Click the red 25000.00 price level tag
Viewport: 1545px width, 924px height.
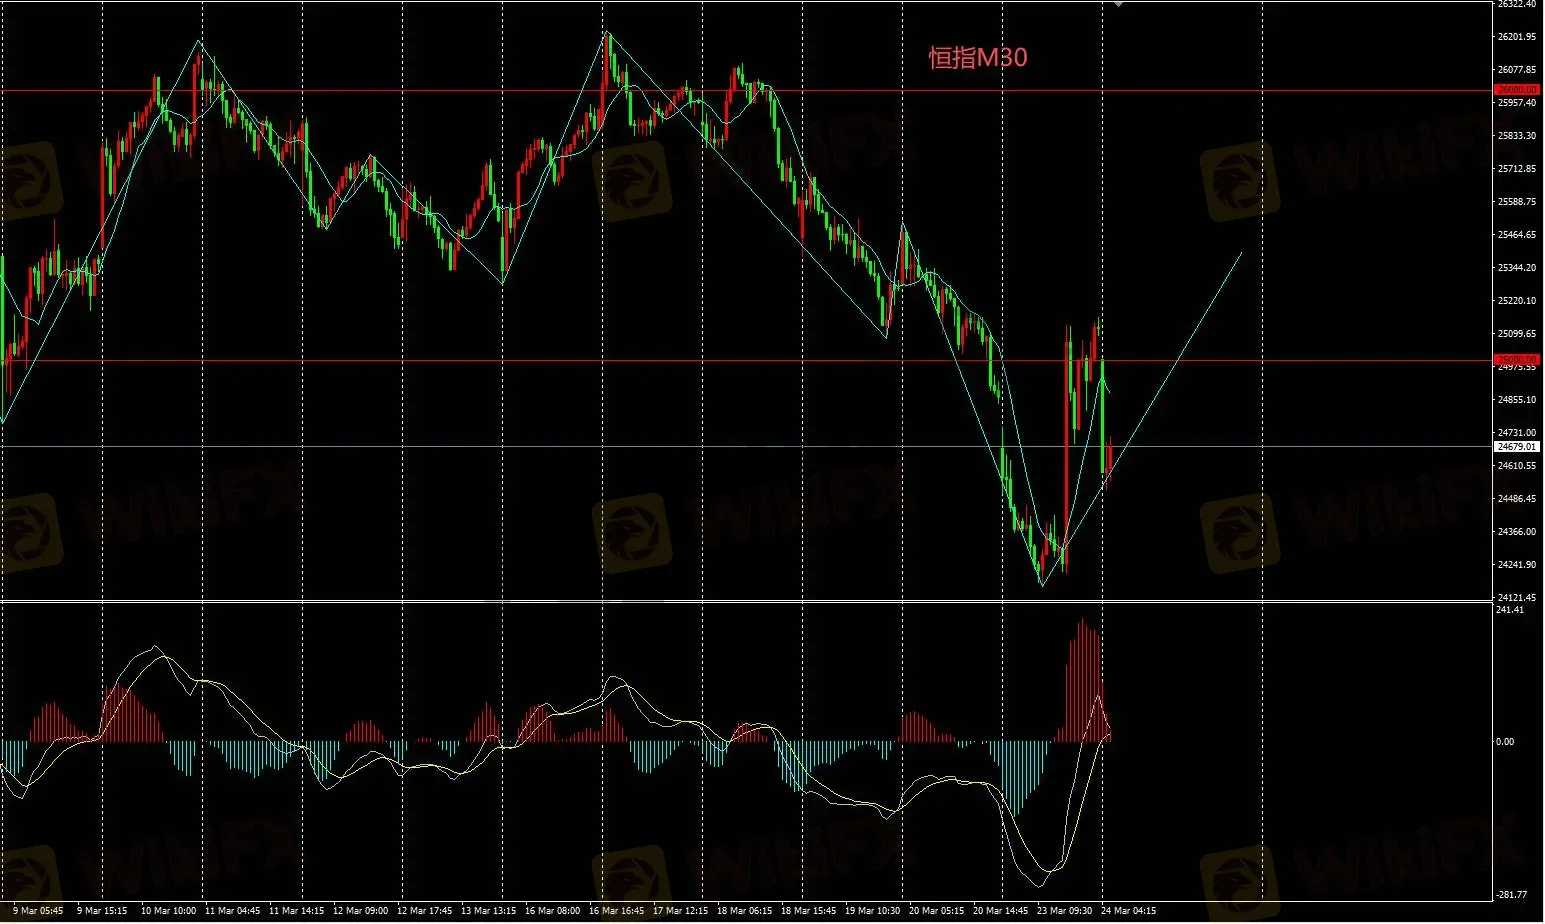point(1518,360)
